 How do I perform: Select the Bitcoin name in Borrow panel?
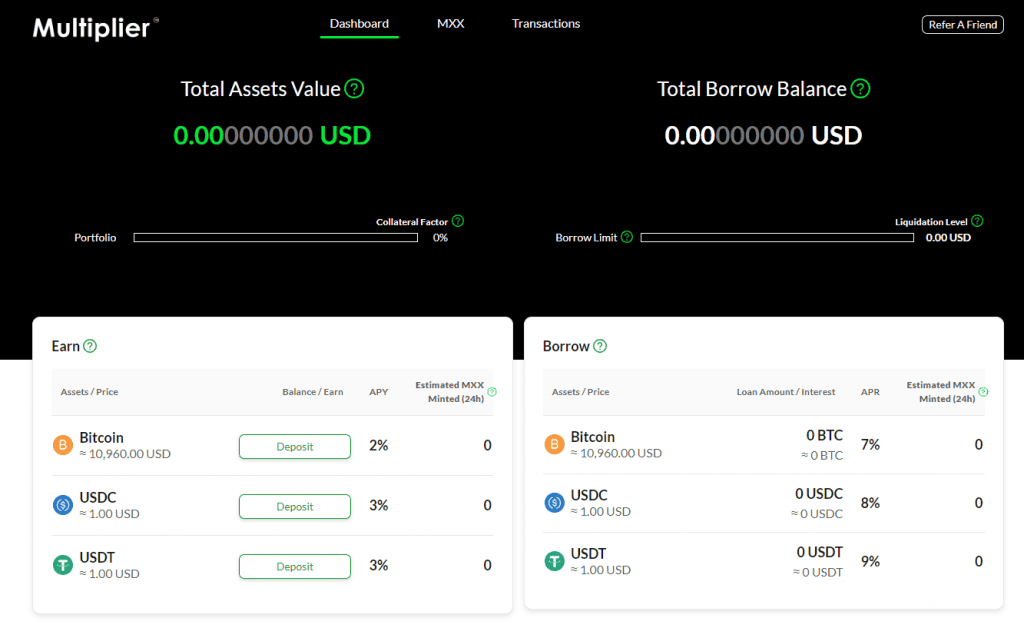[592, 437]
